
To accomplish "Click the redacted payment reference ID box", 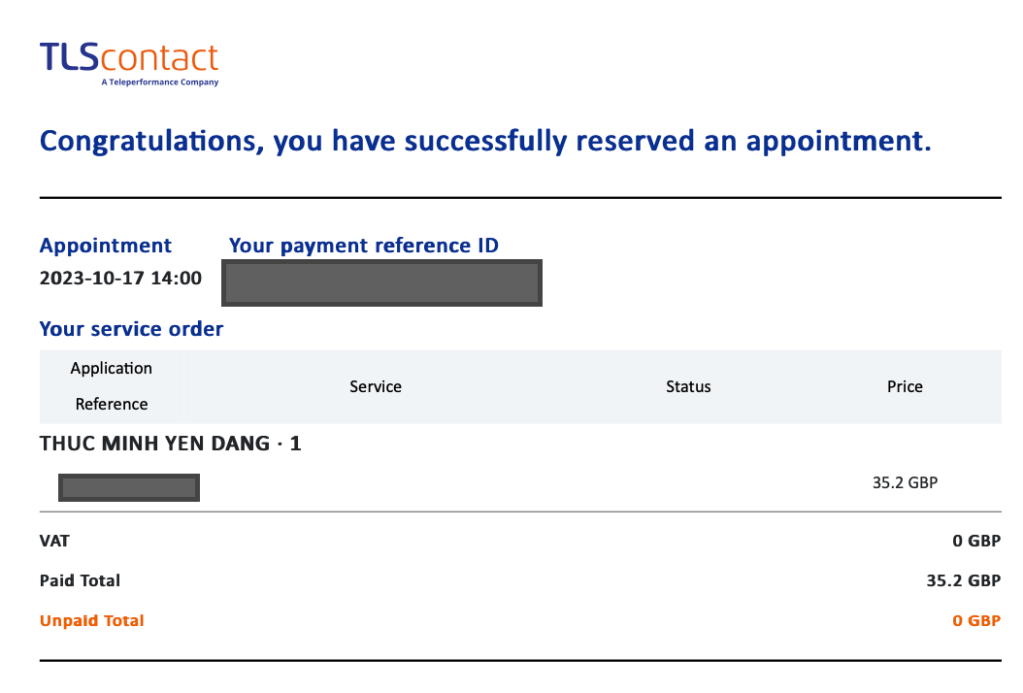I will coord(381,282).
